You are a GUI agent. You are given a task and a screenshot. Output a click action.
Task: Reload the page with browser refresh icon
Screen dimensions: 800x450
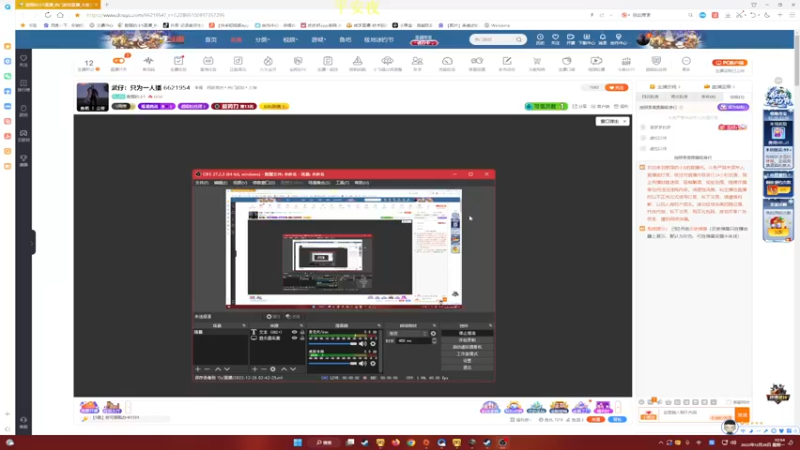pyautogui.click(x=47, y=15)
